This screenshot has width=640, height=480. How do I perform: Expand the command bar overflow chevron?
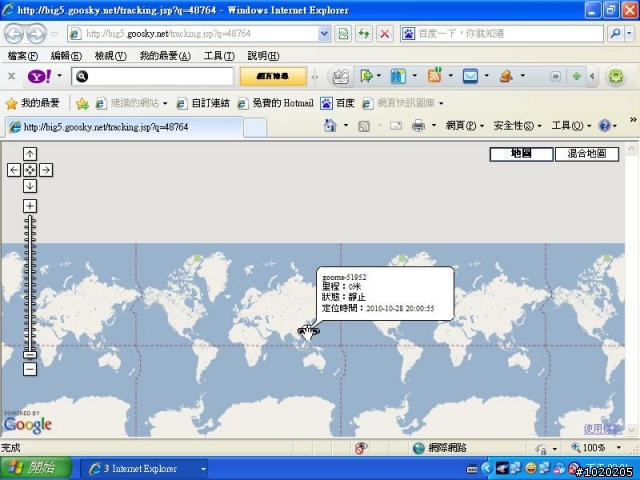click(633, 120)
